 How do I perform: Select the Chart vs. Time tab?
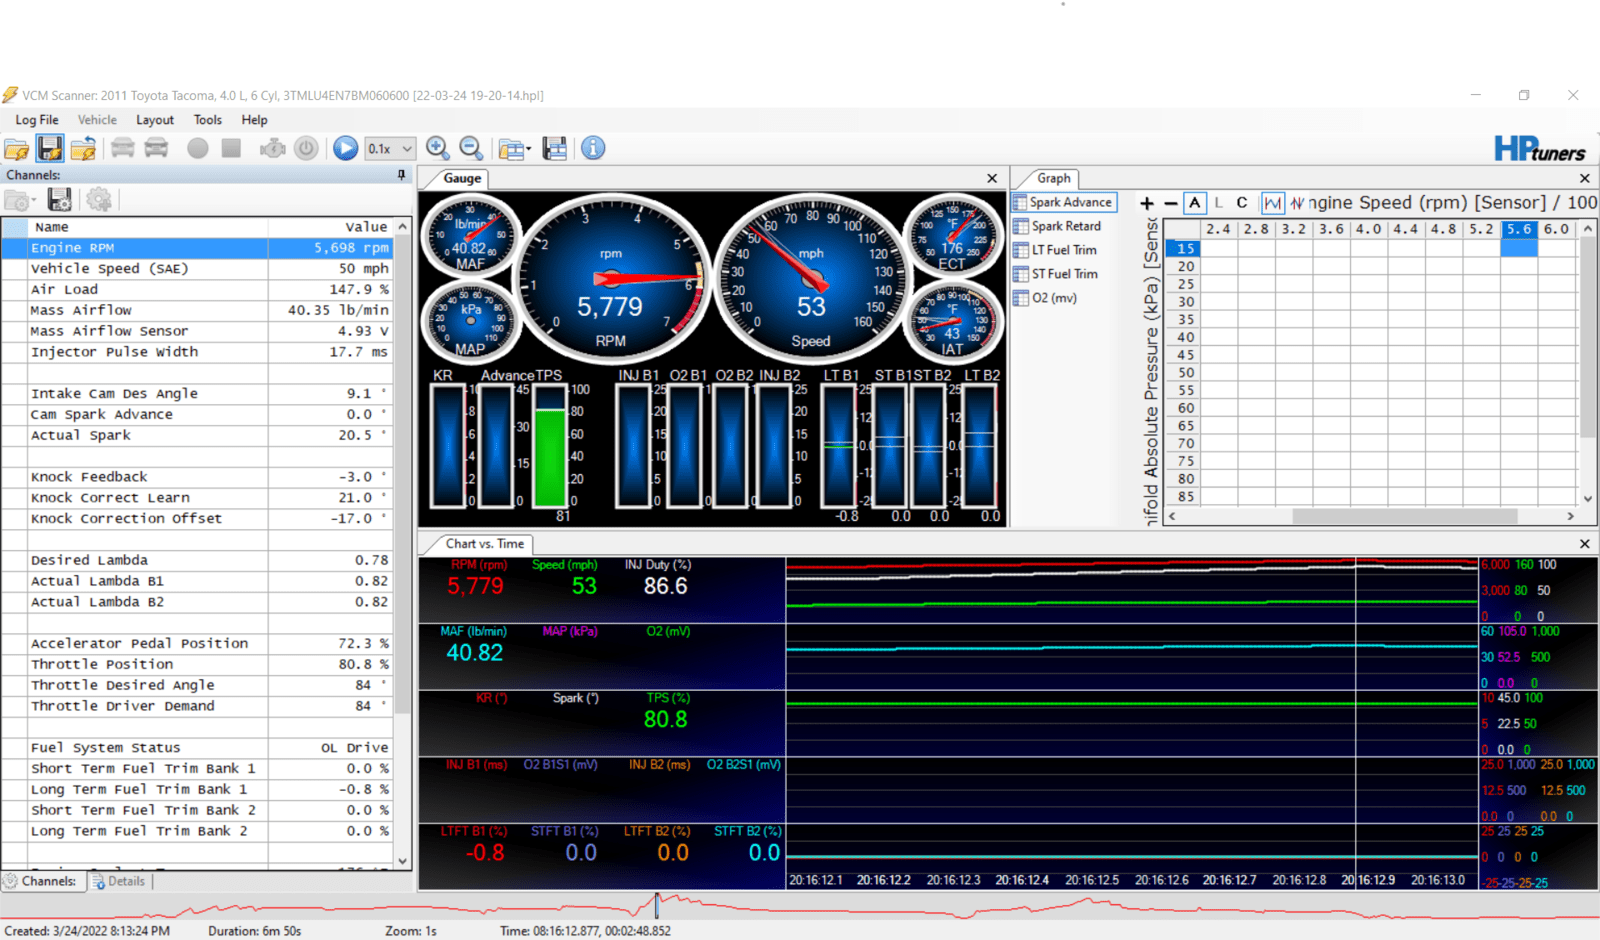point(485,544)
